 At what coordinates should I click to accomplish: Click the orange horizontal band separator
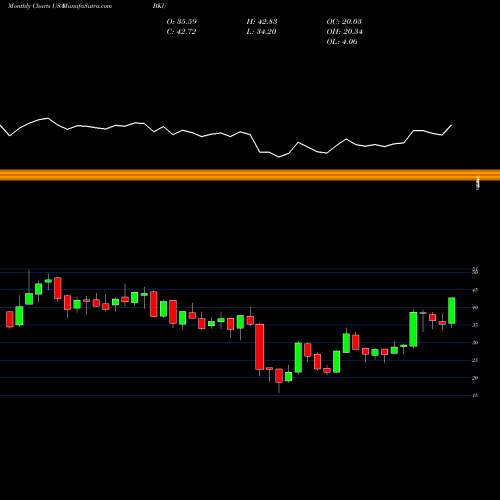(250, 175)
